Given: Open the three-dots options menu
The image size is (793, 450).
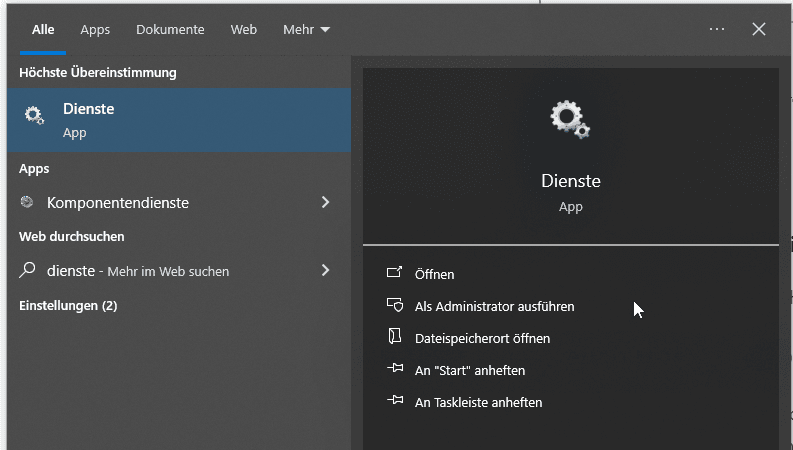Looking at the screenshot, I should 716,29.
